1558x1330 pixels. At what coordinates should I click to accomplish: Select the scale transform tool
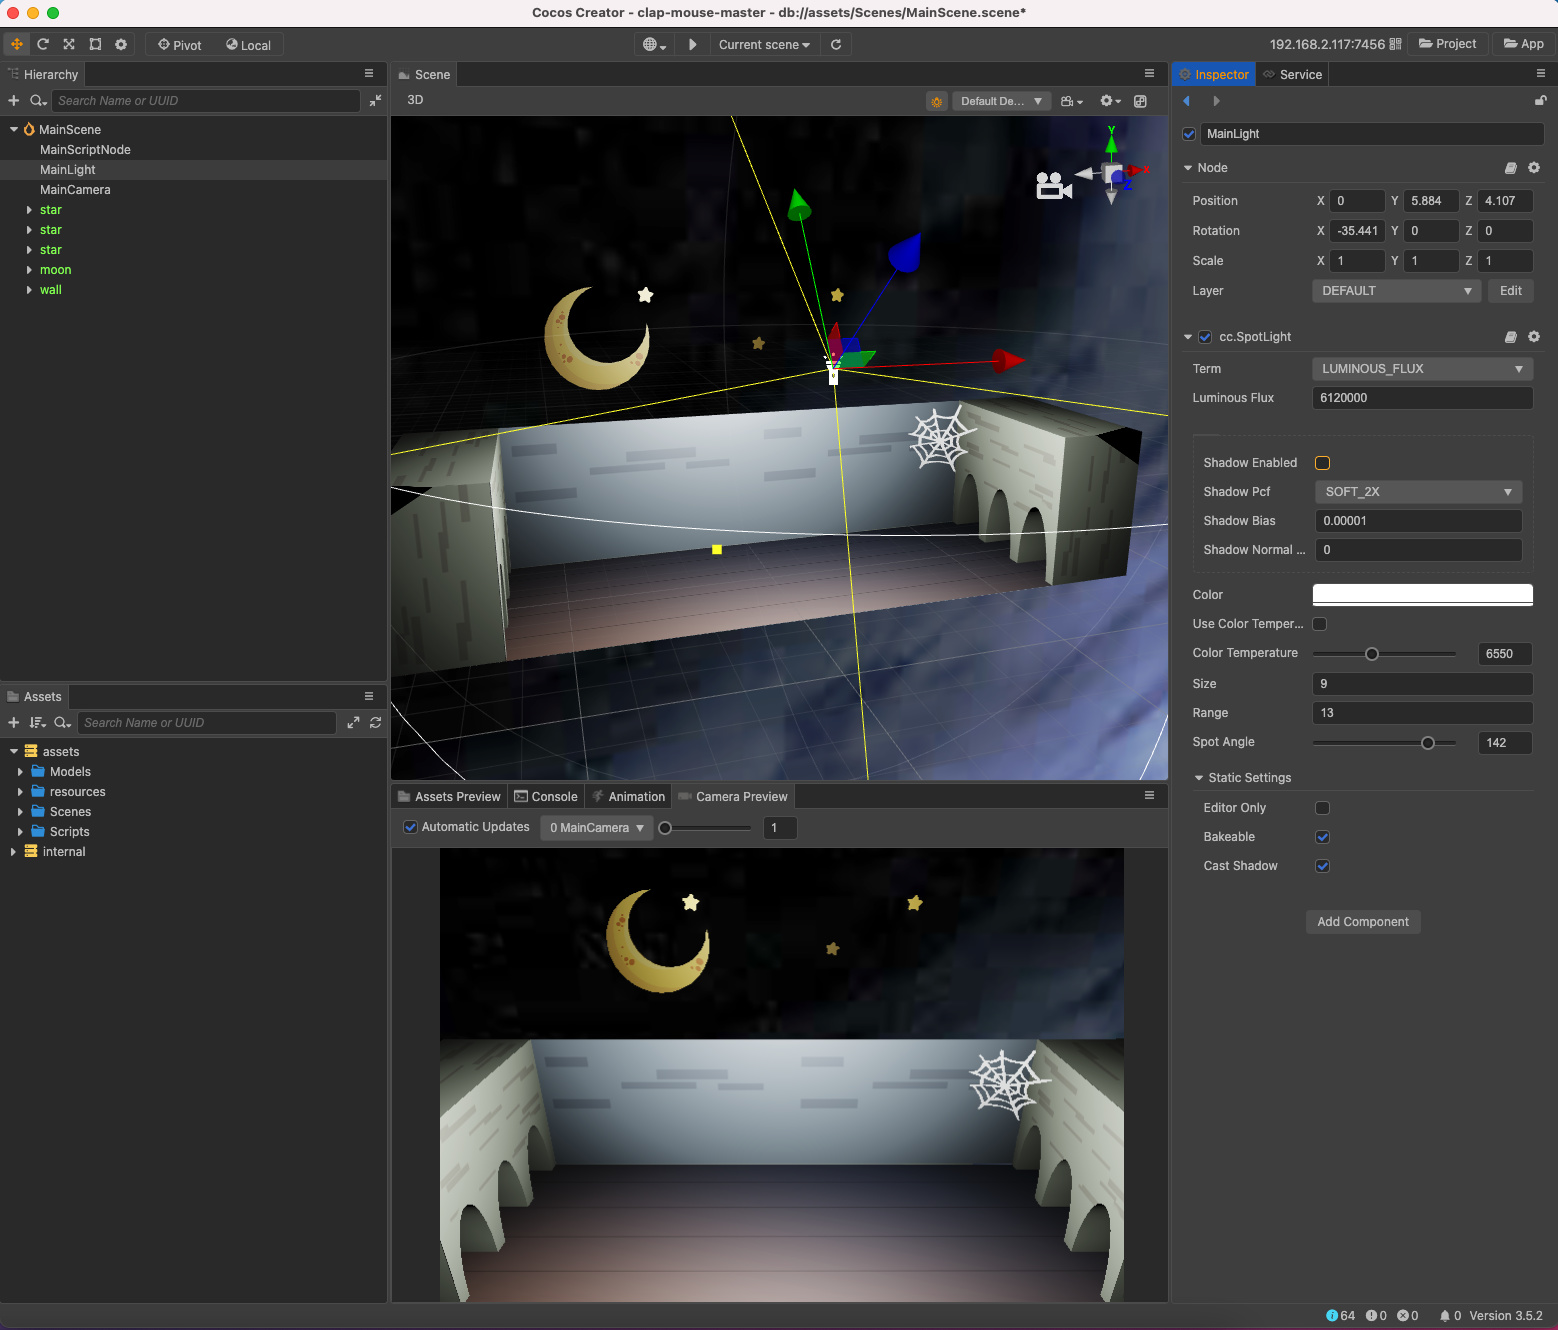[x=69, y=44]
